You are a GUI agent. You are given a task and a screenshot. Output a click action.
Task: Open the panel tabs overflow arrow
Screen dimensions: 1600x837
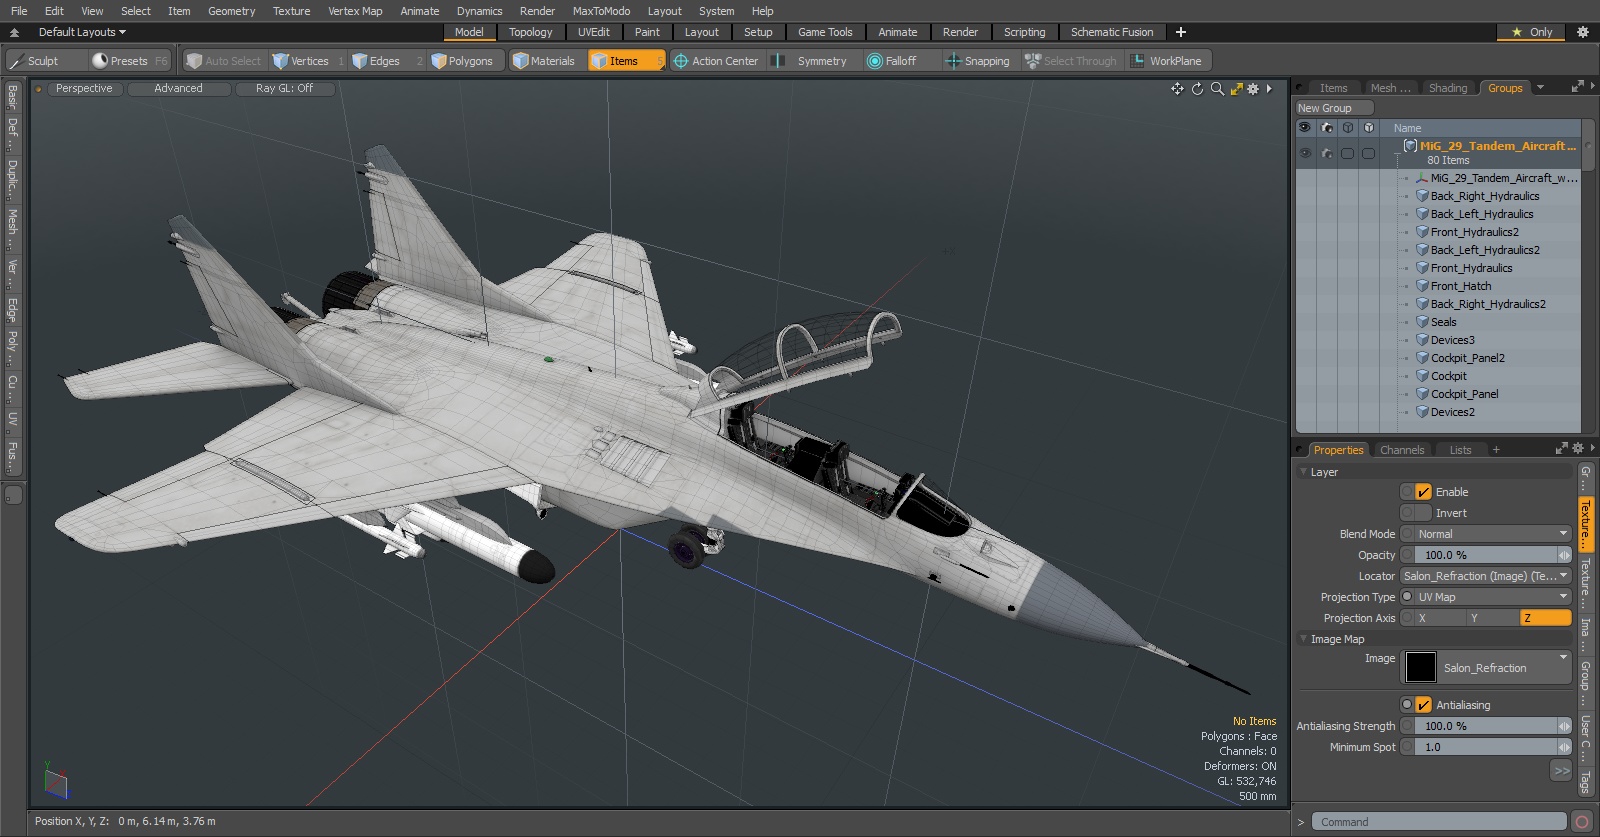1540,88
